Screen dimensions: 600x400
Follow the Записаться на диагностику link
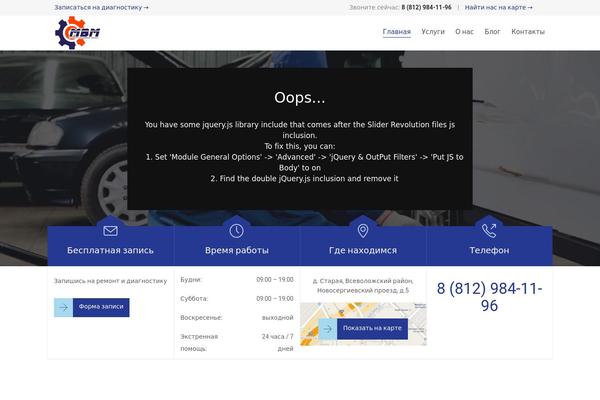[101, 7]
